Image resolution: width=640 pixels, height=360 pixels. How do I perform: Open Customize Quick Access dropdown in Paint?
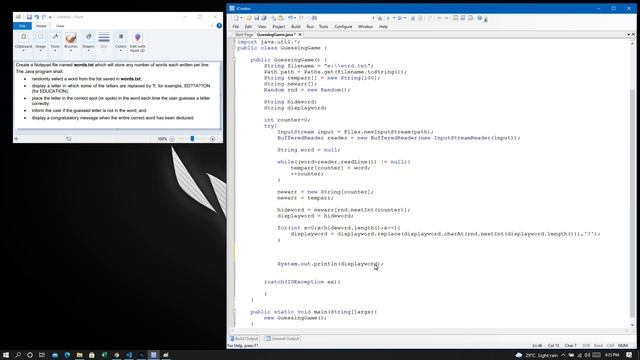[x=50, y=17]
